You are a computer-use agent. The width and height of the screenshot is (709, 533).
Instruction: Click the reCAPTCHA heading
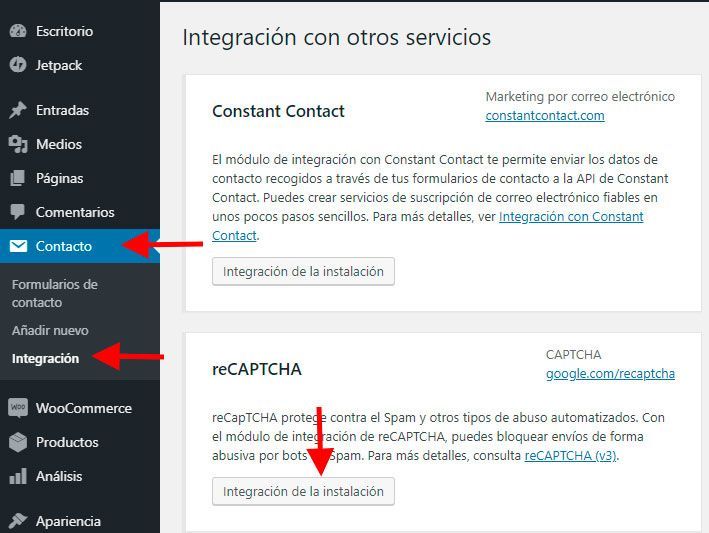[x=257, y=369]
